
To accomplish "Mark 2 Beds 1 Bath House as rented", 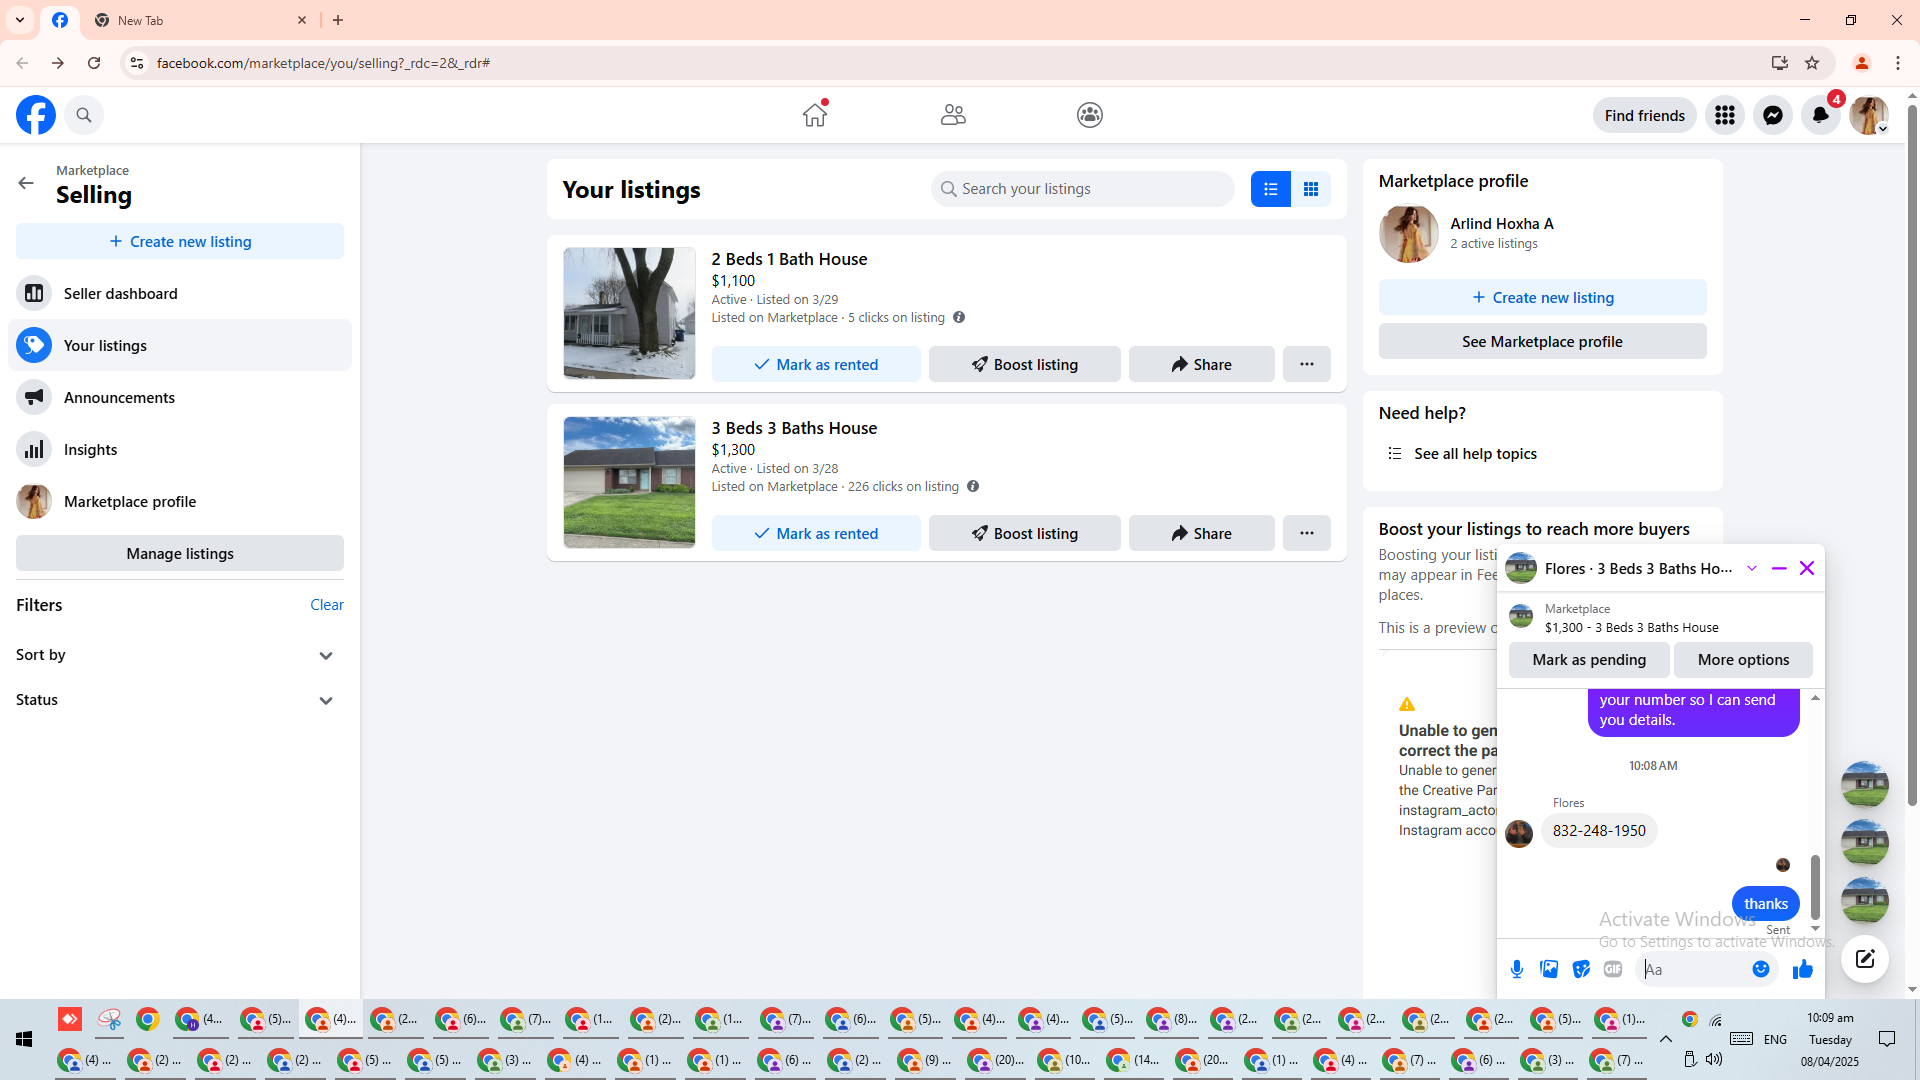I will point(815,364).
